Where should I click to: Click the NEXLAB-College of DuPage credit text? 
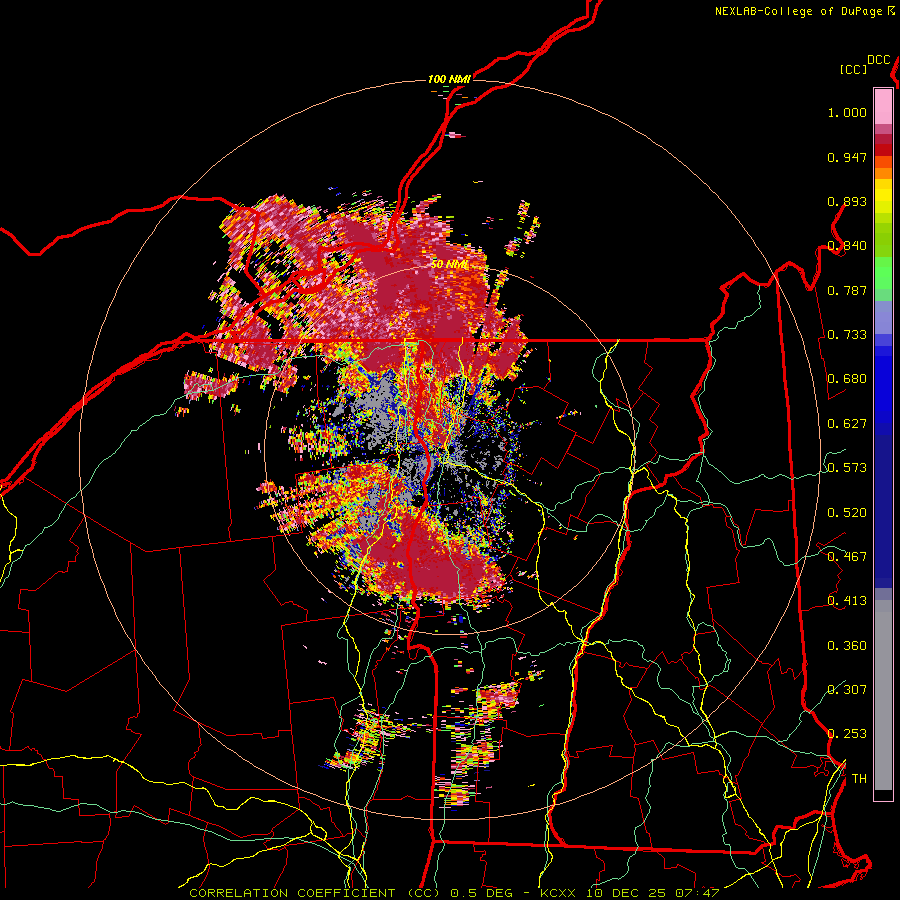pos(799,11)
